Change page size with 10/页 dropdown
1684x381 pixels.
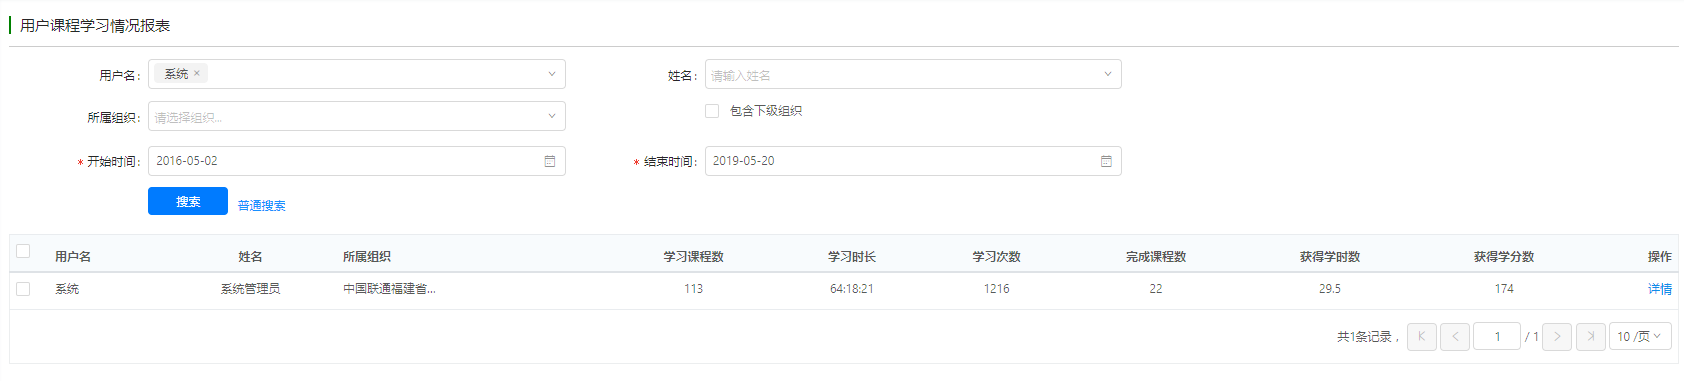click(x=1640, y=337)
